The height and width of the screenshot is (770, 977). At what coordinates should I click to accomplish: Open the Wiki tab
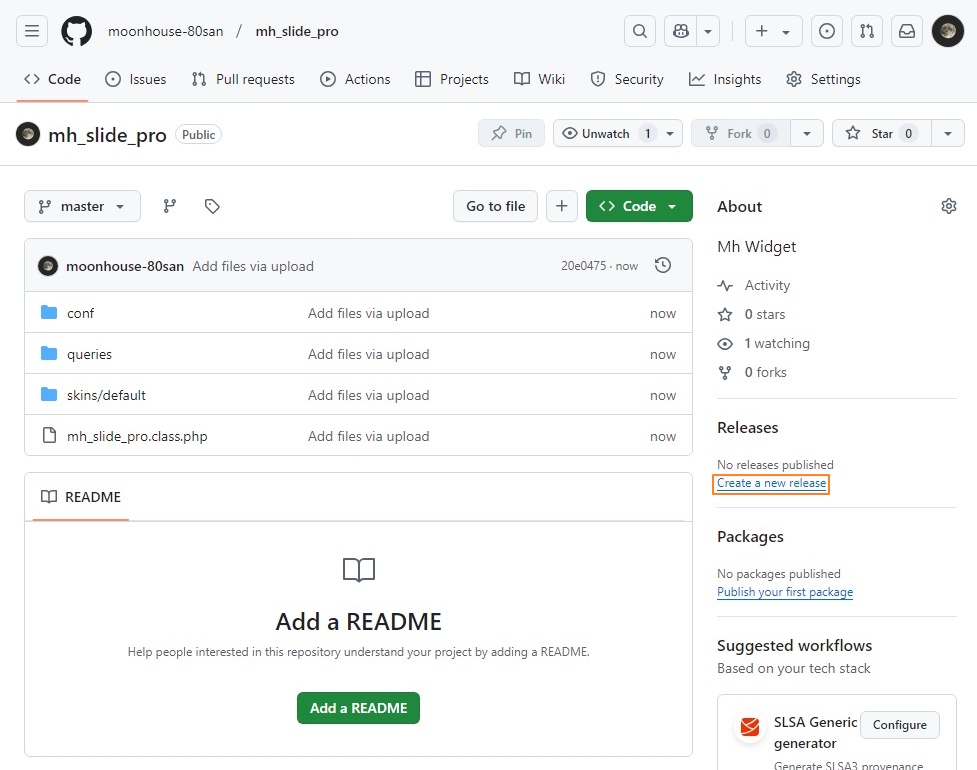[540, 79]
